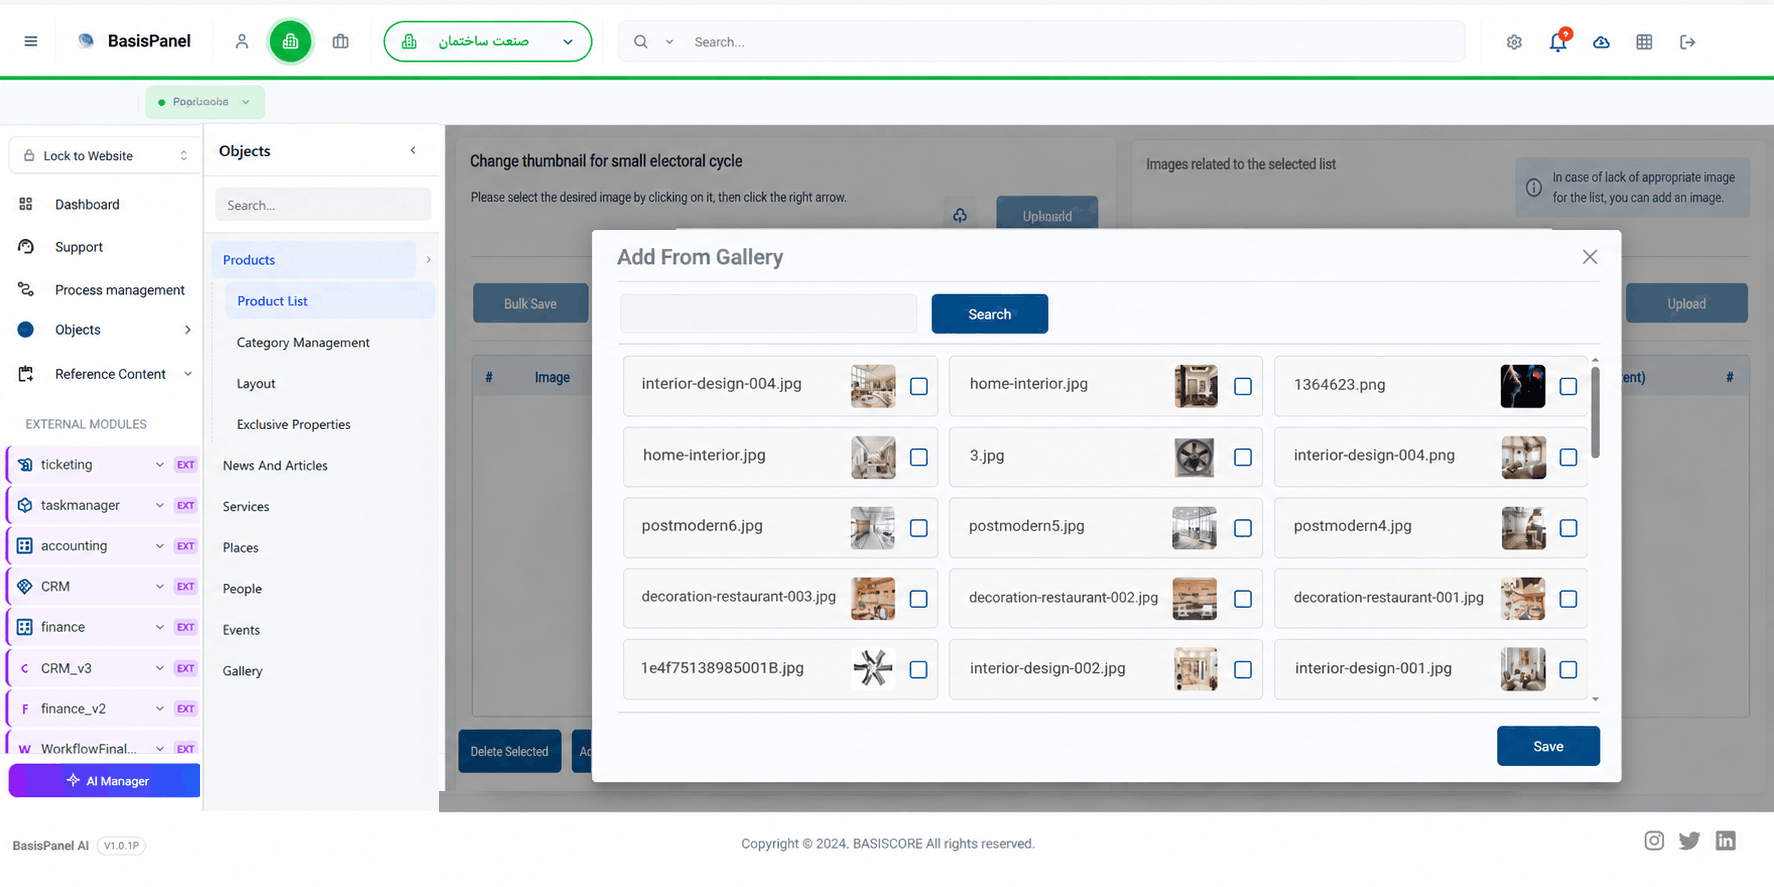Open the settings gear icon

click(x=1514, y=42)
